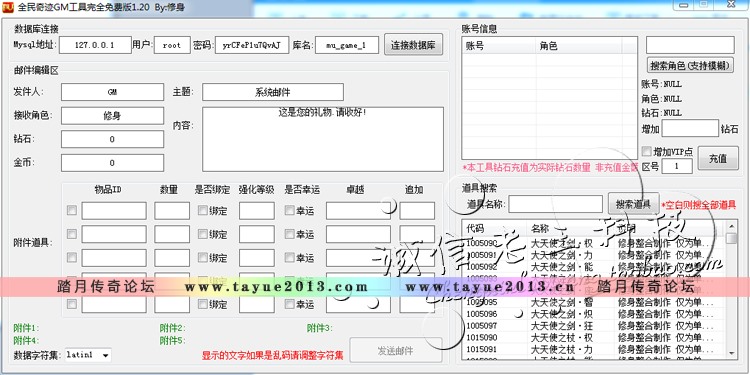Click the 连接数据库 button
The height and width of the screenshot is (375, 750).
tap(413, 45)
